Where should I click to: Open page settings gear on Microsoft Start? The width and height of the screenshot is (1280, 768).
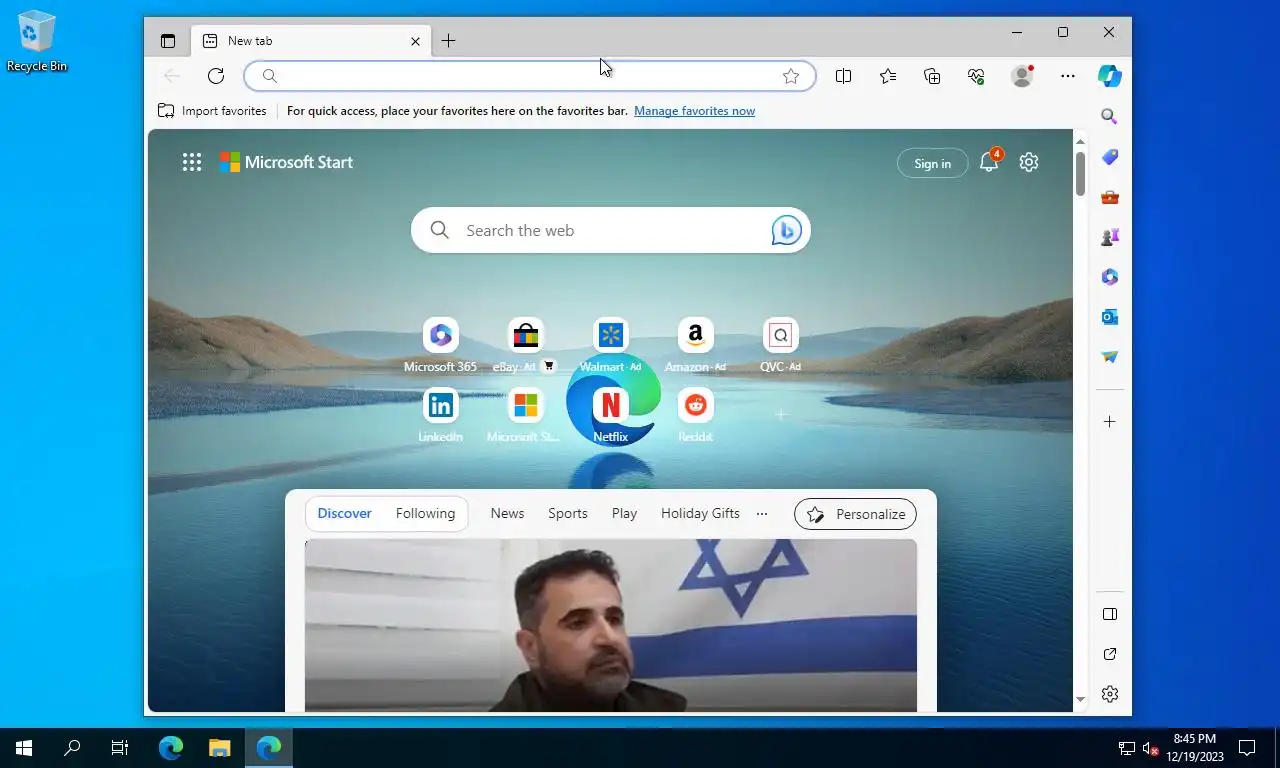coord(1029,162)
